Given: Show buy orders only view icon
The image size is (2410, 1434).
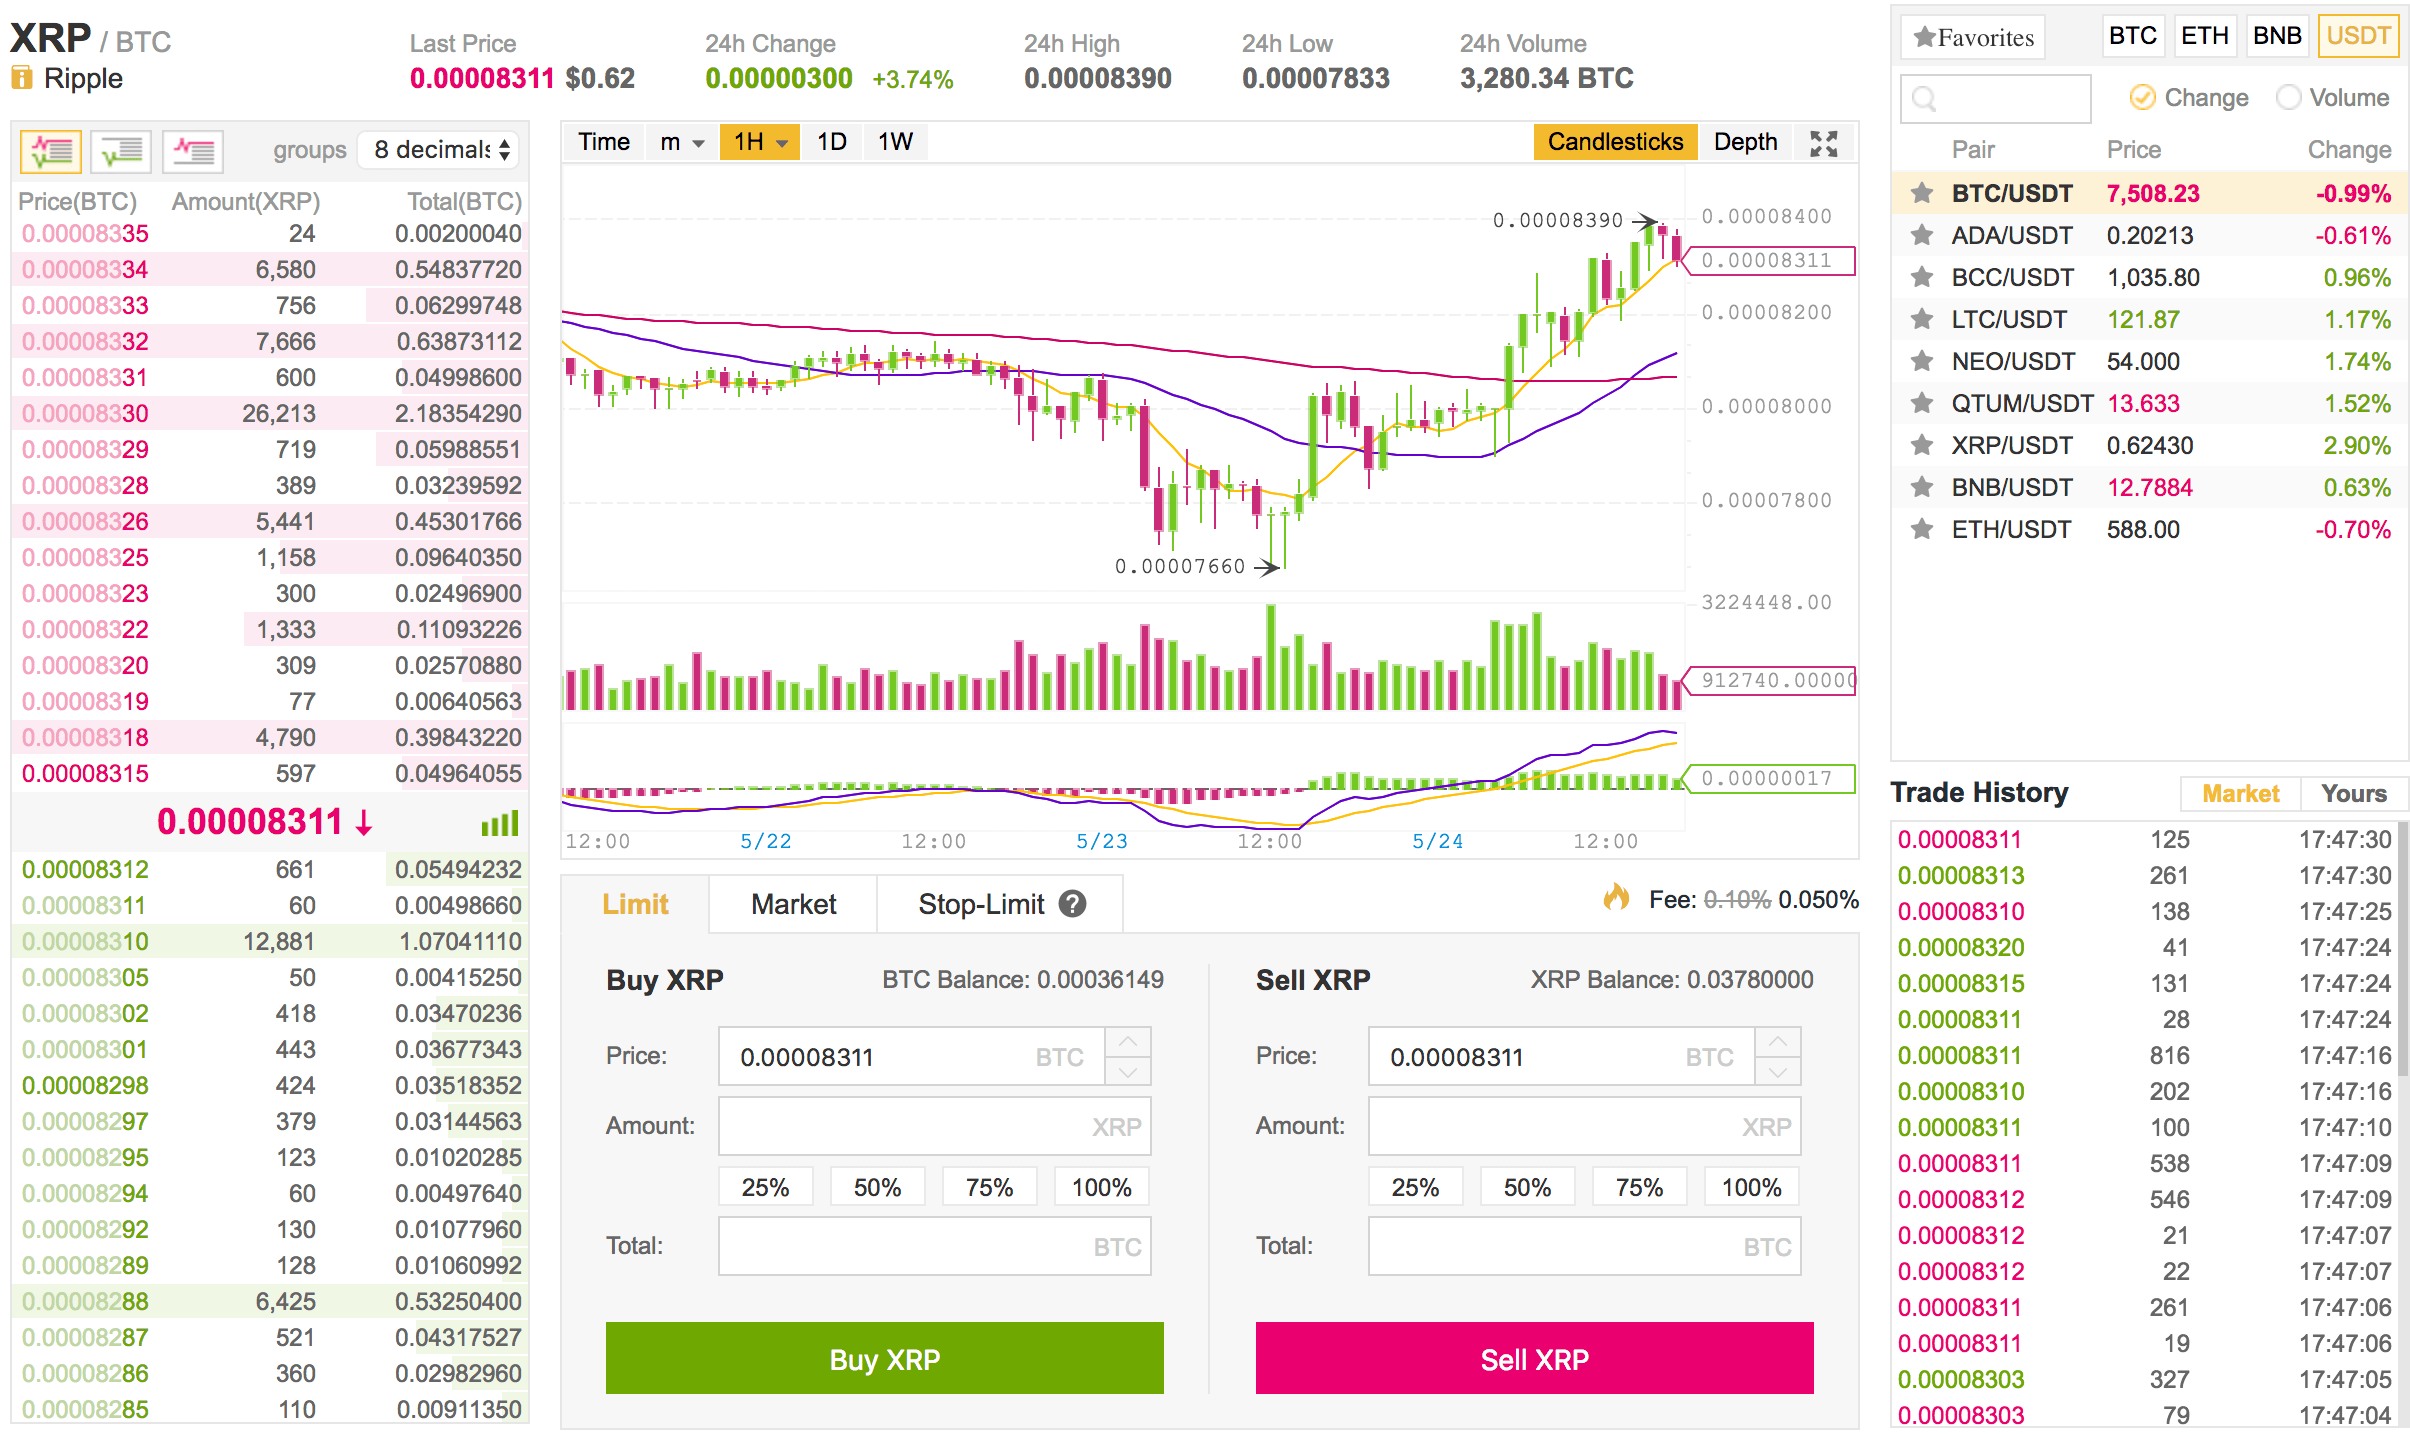Looking at the screenshot, I should [121, 151].
